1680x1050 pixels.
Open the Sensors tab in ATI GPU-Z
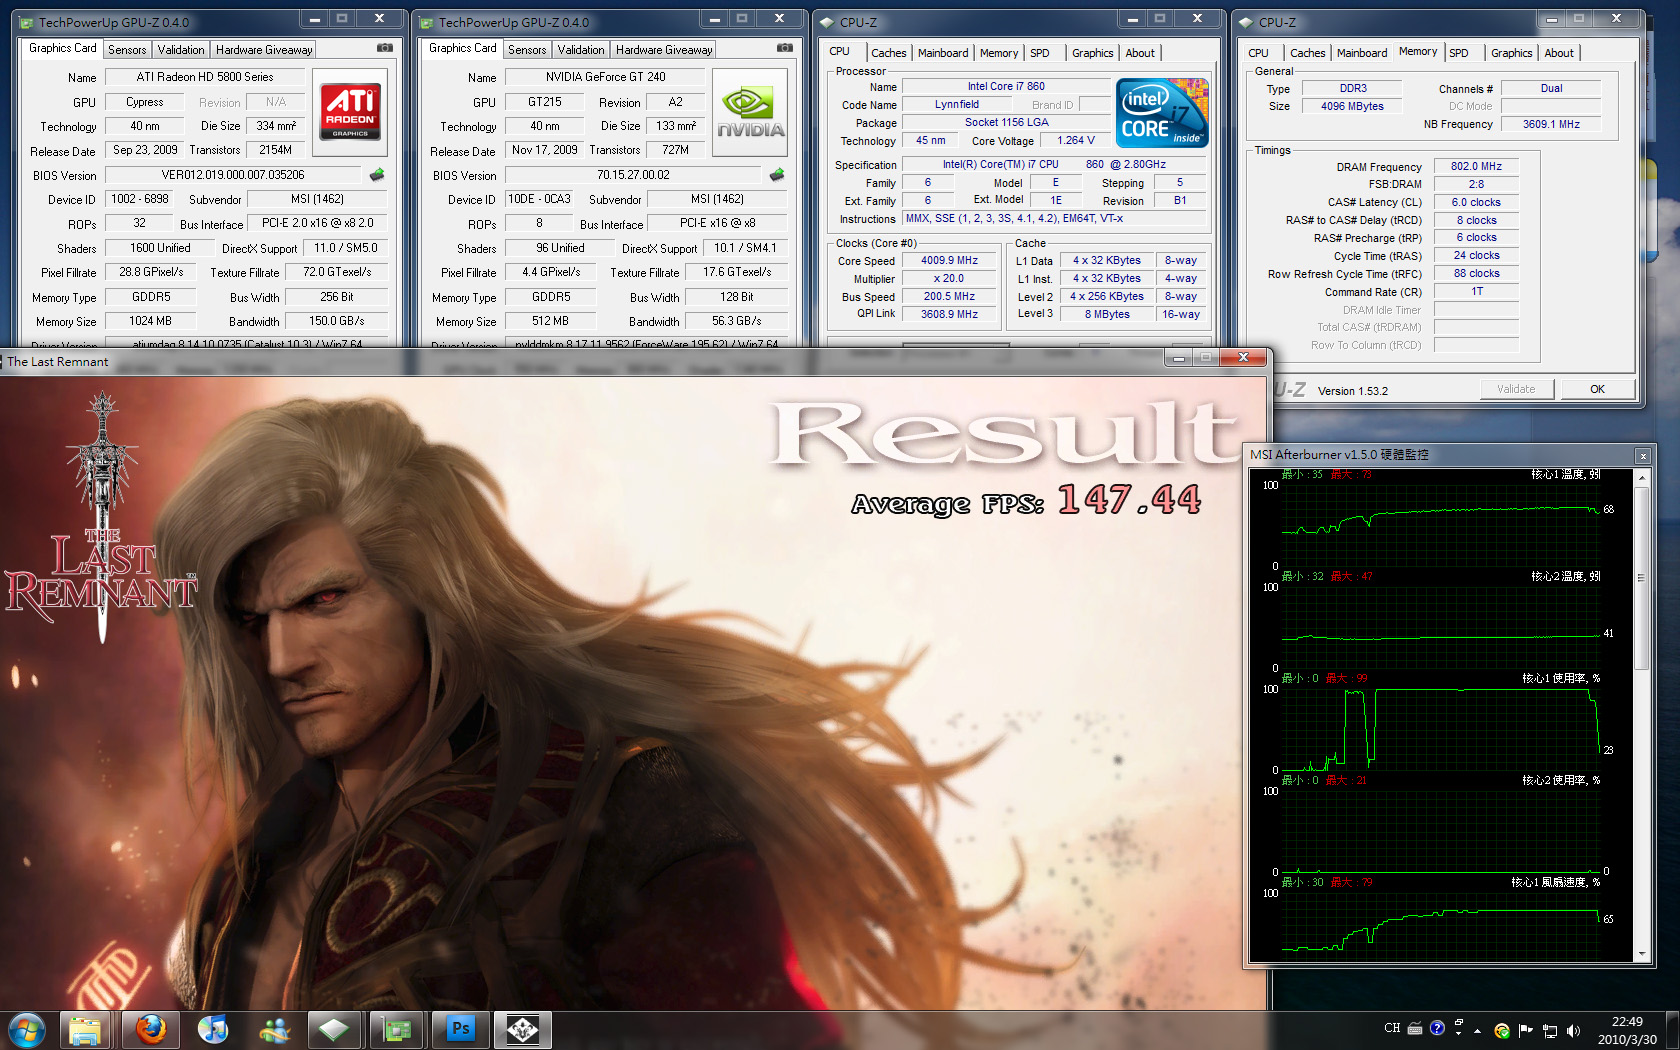coord(127,49)
